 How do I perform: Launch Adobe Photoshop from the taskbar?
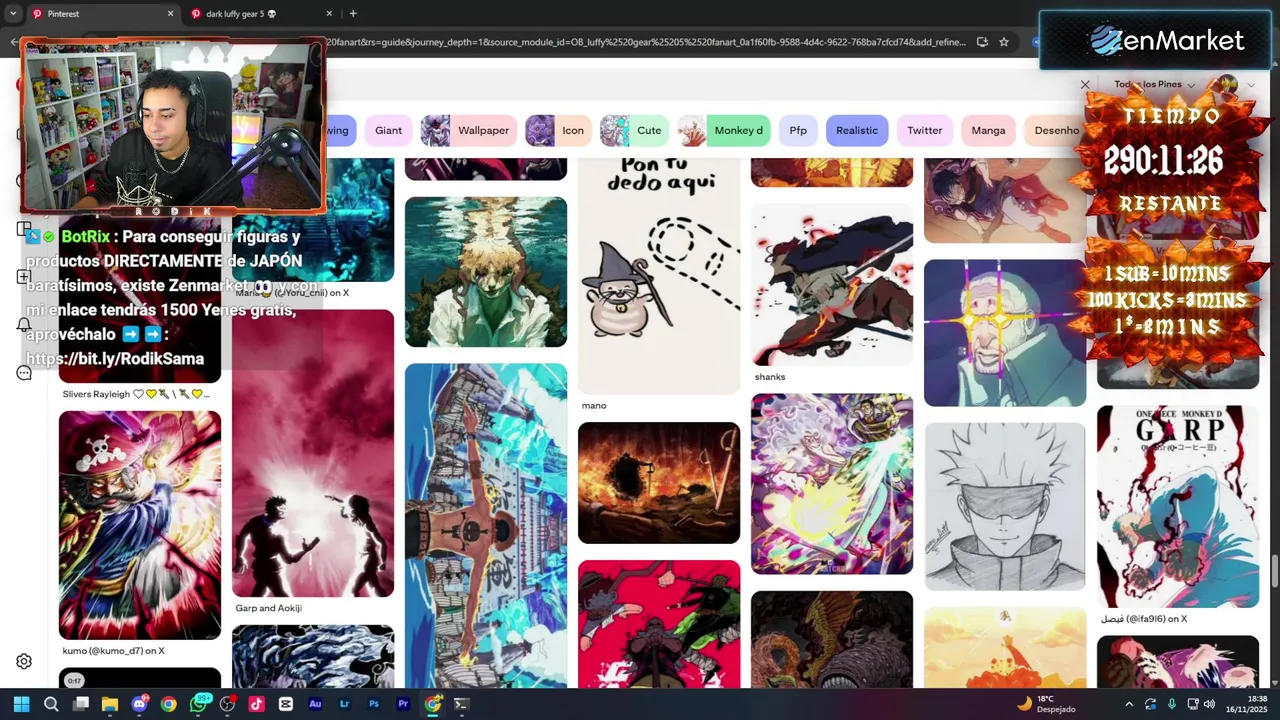tap(374, 704)
